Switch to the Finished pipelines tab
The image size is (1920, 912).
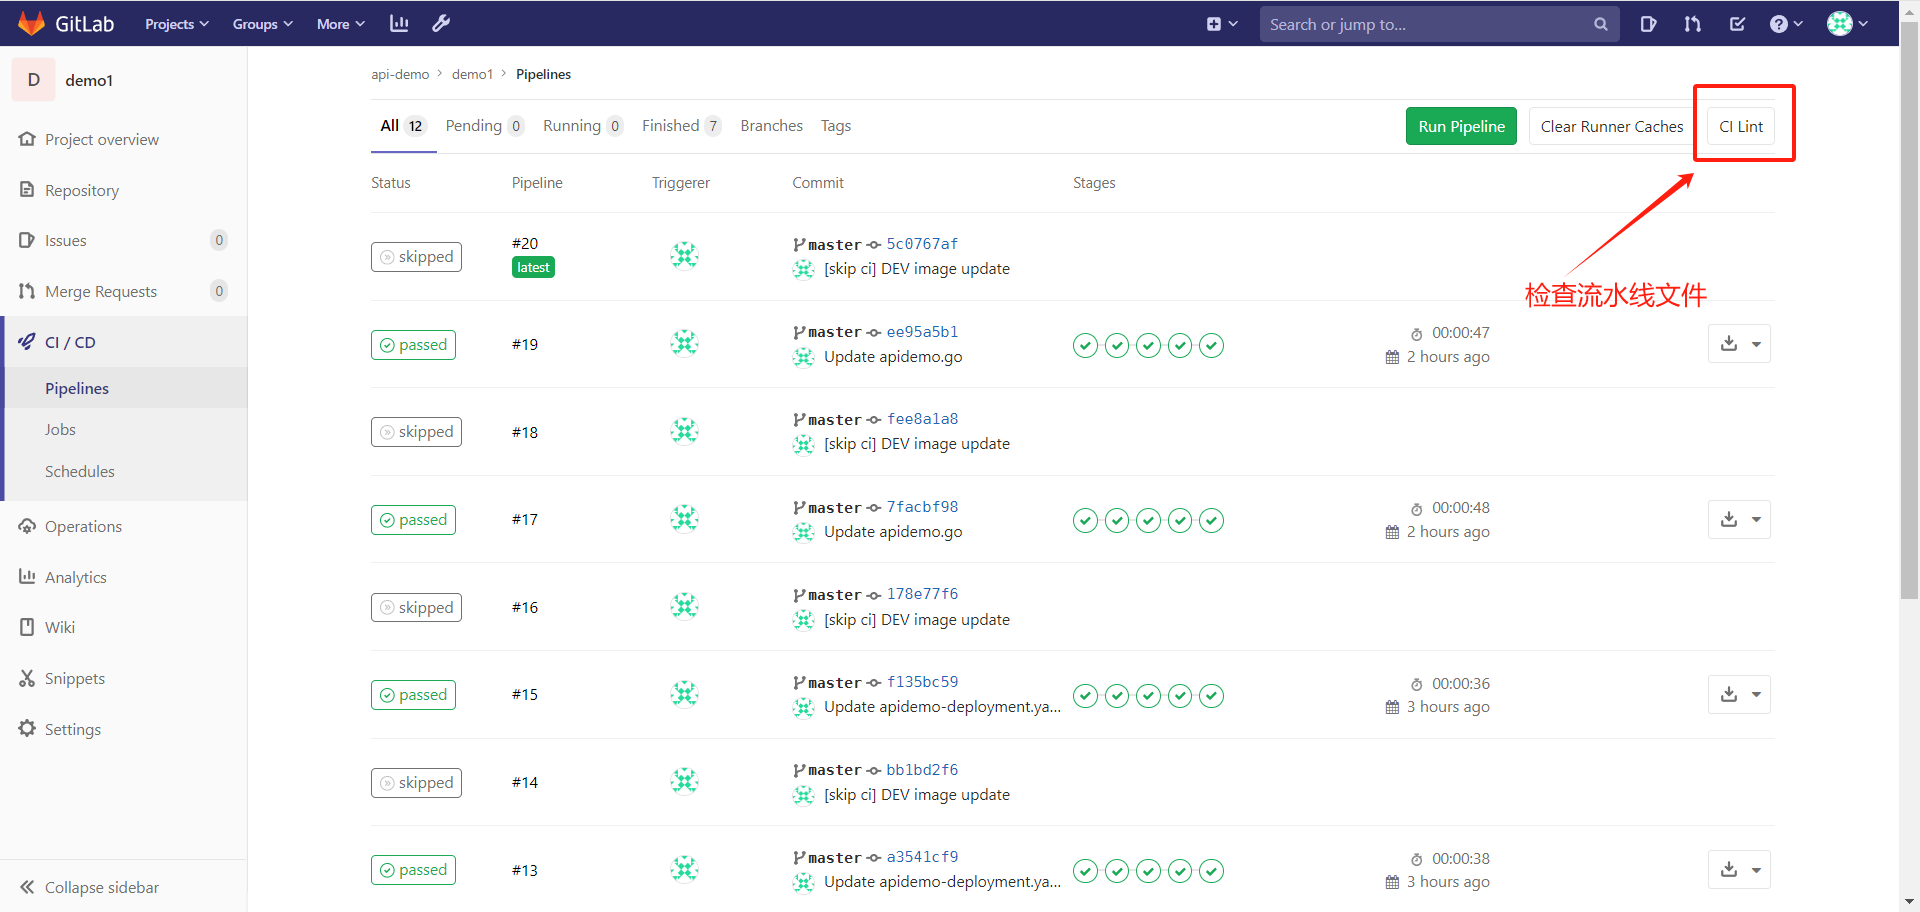pyautogui.click(x=671, y=125)
